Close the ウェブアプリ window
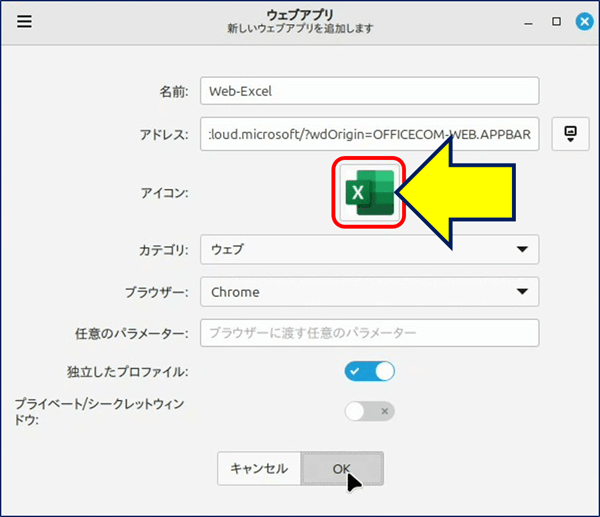The width and height of the screenshot is (600, 517). (584, 21)
